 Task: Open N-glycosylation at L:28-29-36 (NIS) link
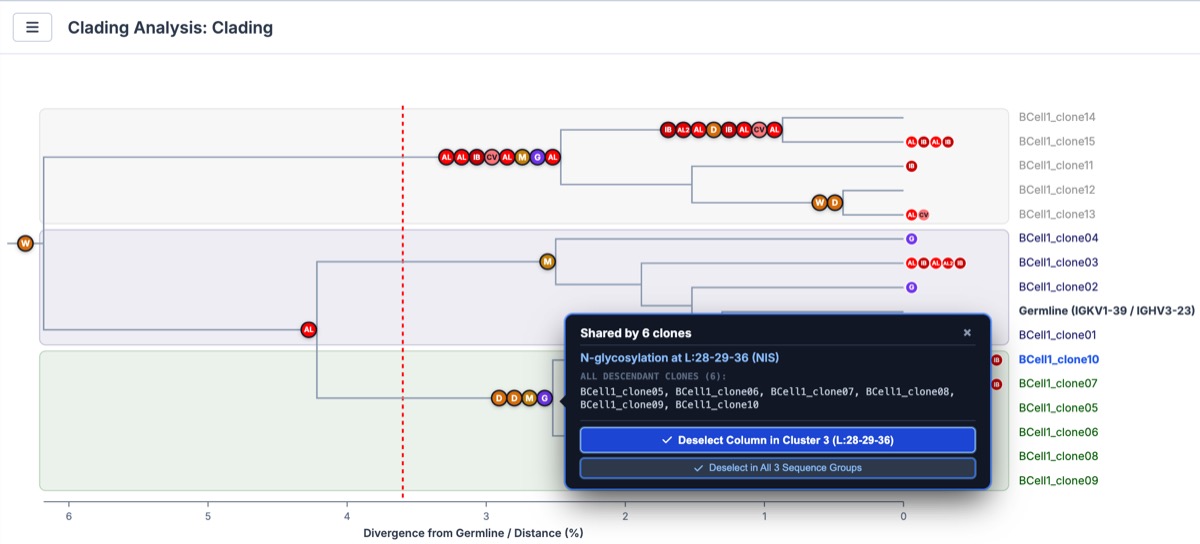point(679,358)
